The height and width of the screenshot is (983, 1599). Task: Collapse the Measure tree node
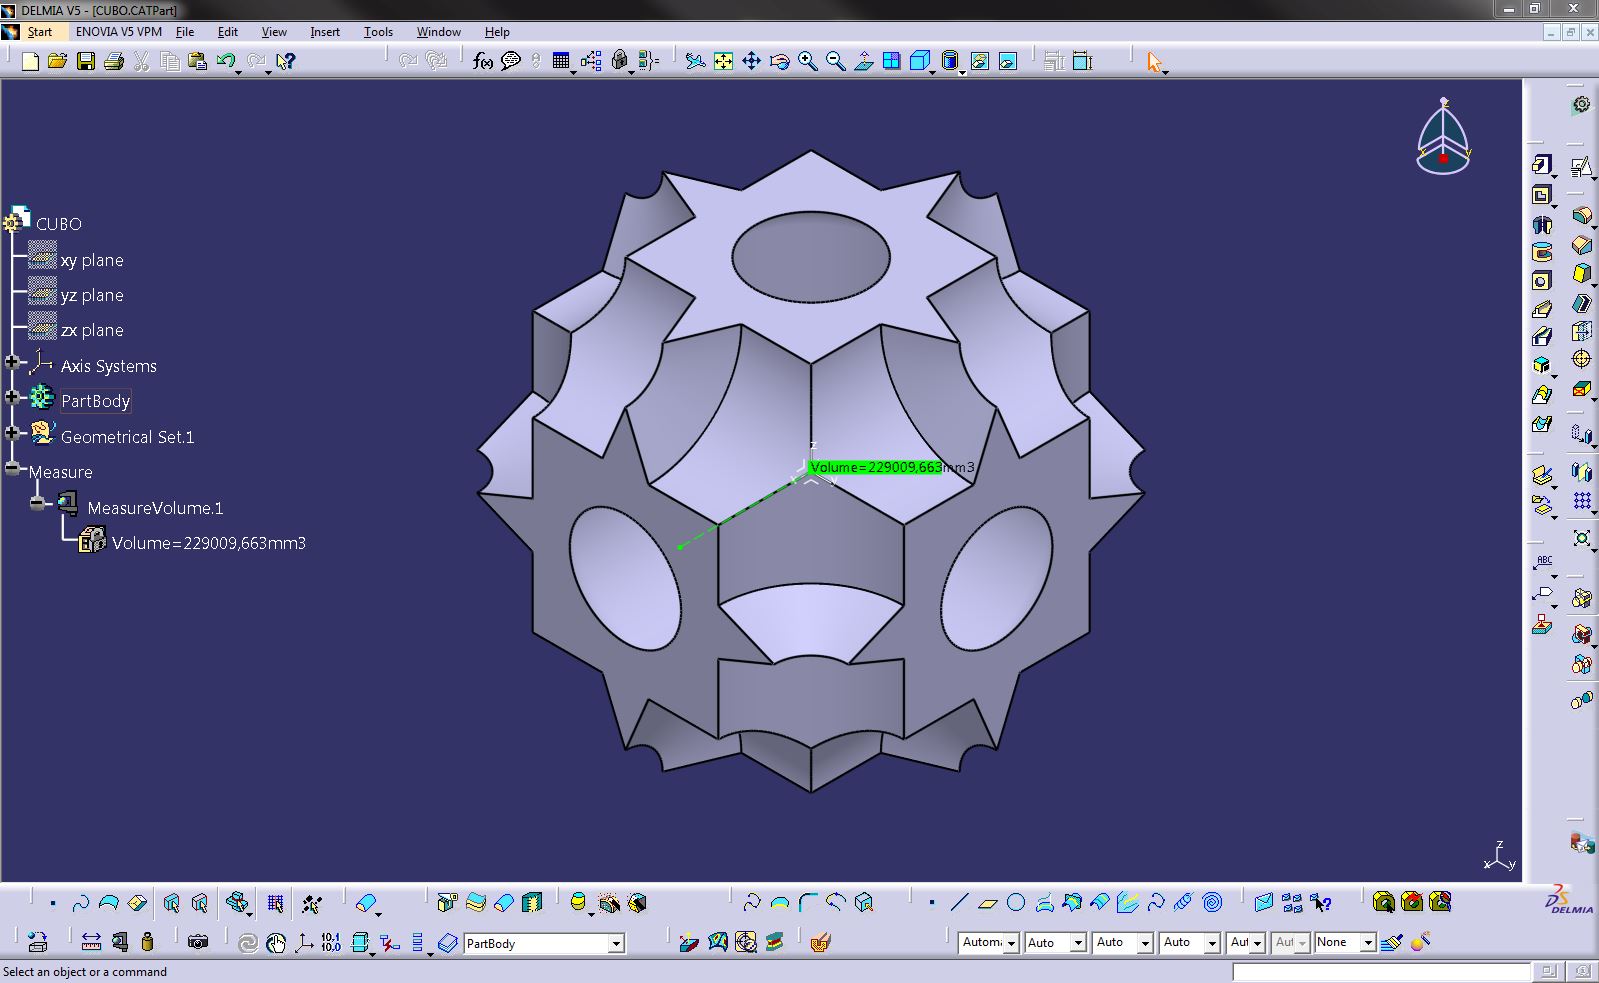click(x=12, y=468)
